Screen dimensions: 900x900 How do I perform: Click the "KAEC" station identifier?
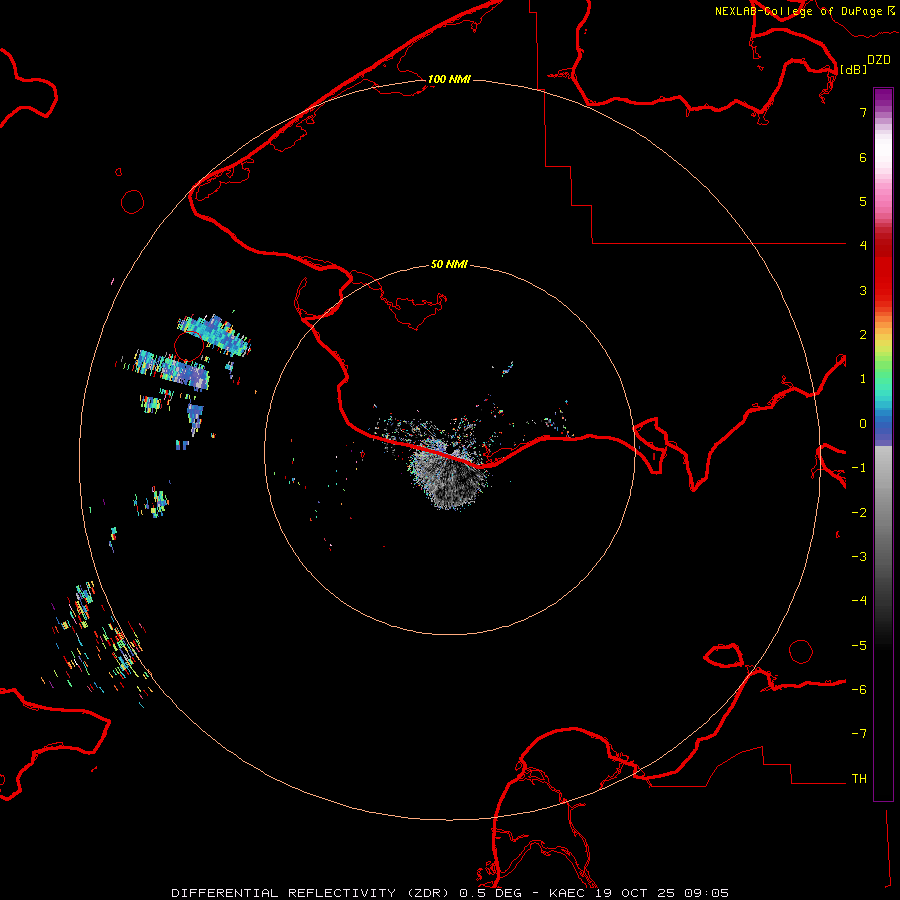point(567,893)
